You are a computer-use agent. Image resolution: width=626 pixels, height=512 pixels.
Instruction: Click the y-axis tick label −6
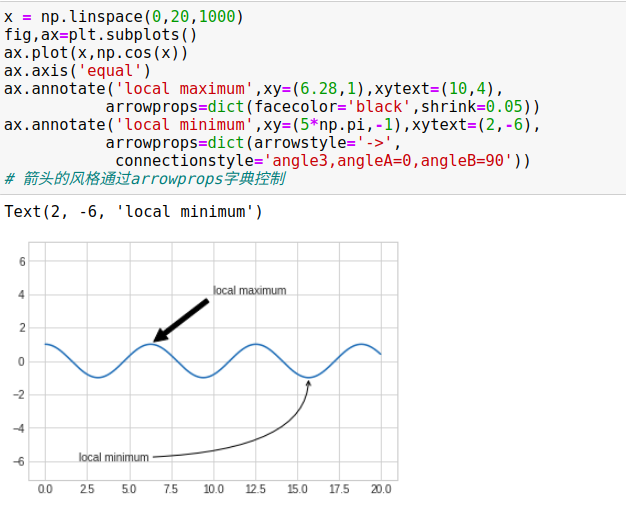click(x=19, y=462)
